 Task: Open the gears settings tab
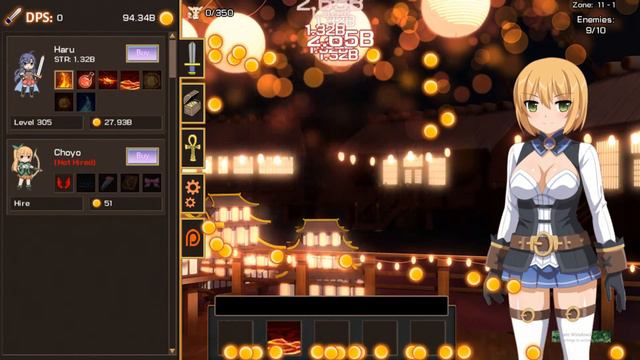tap(192, 193)
